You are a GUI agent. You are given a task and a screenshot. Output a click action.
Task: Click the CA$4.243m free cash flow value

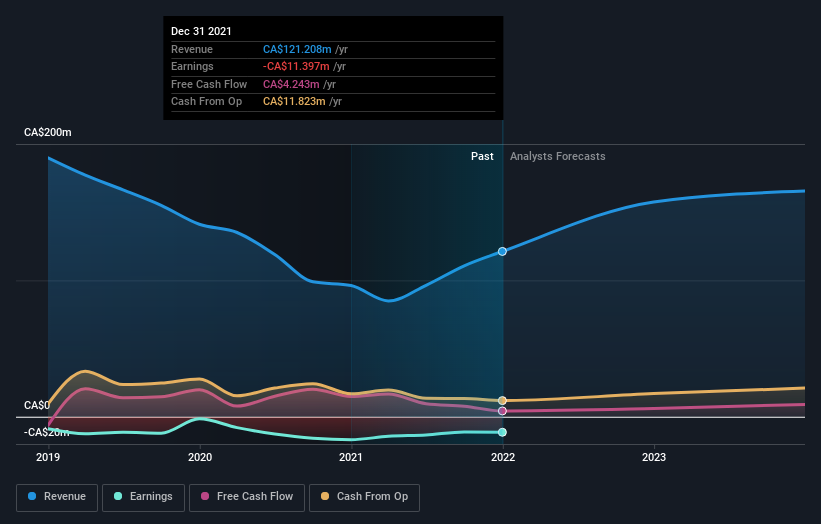[291, 84]
